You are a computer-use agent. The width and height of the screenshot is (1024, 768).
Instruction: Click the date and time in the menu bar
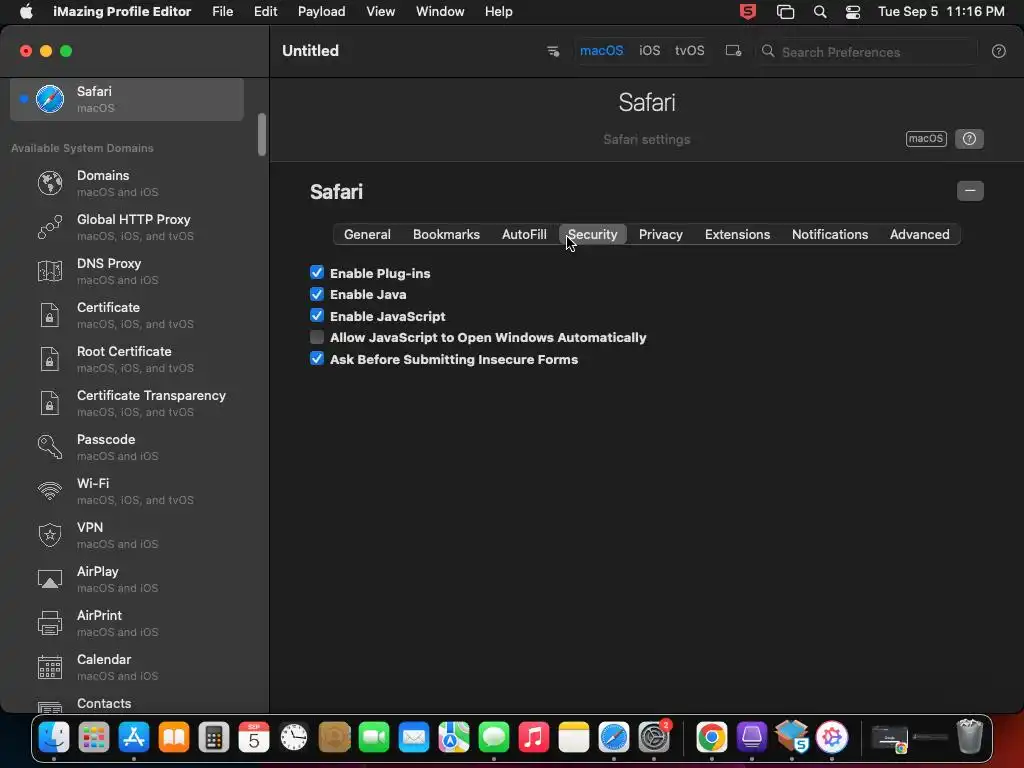click(941, 12)
